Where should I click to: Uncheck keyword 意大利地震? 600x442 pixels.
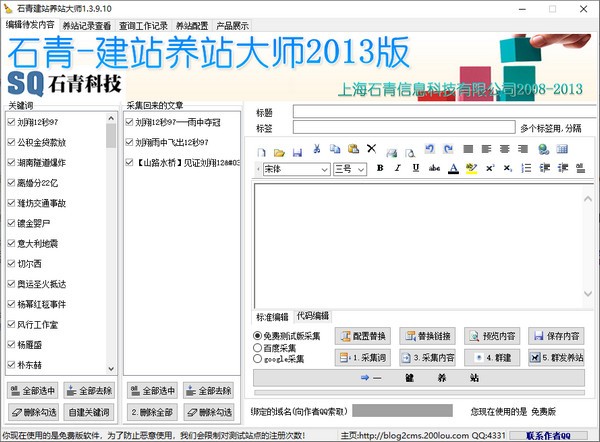pyautogui.click(x=11, y=243)
